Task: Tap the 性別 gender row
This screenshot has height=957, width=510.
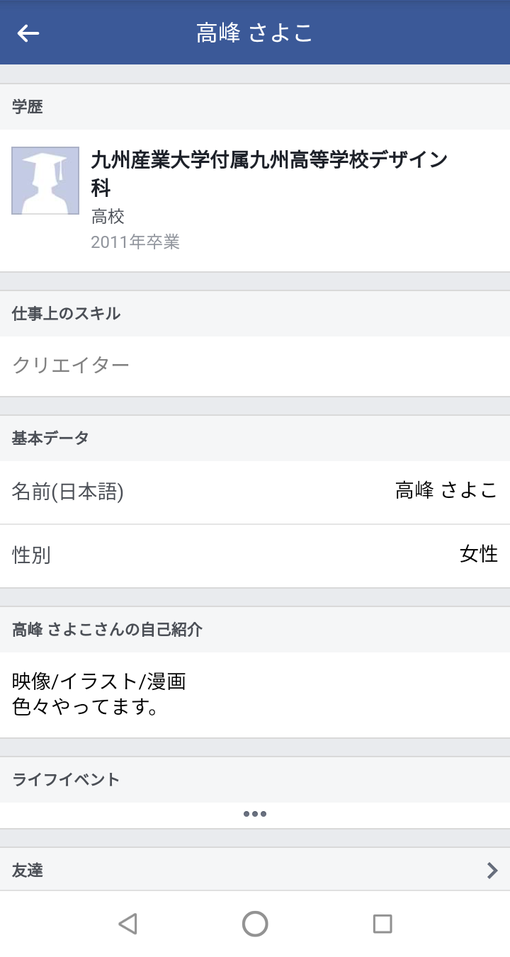Action: (255, 555)
